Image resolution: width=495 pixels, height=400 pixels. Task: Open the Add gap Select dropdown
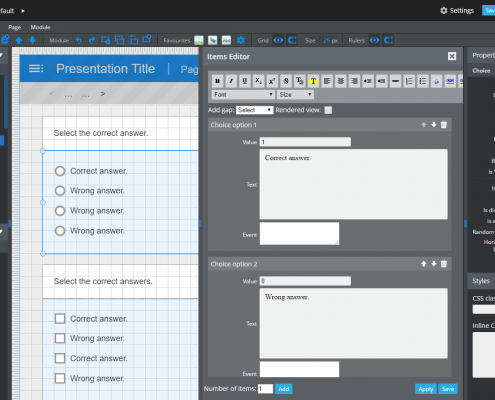click(x=255, y=110)
